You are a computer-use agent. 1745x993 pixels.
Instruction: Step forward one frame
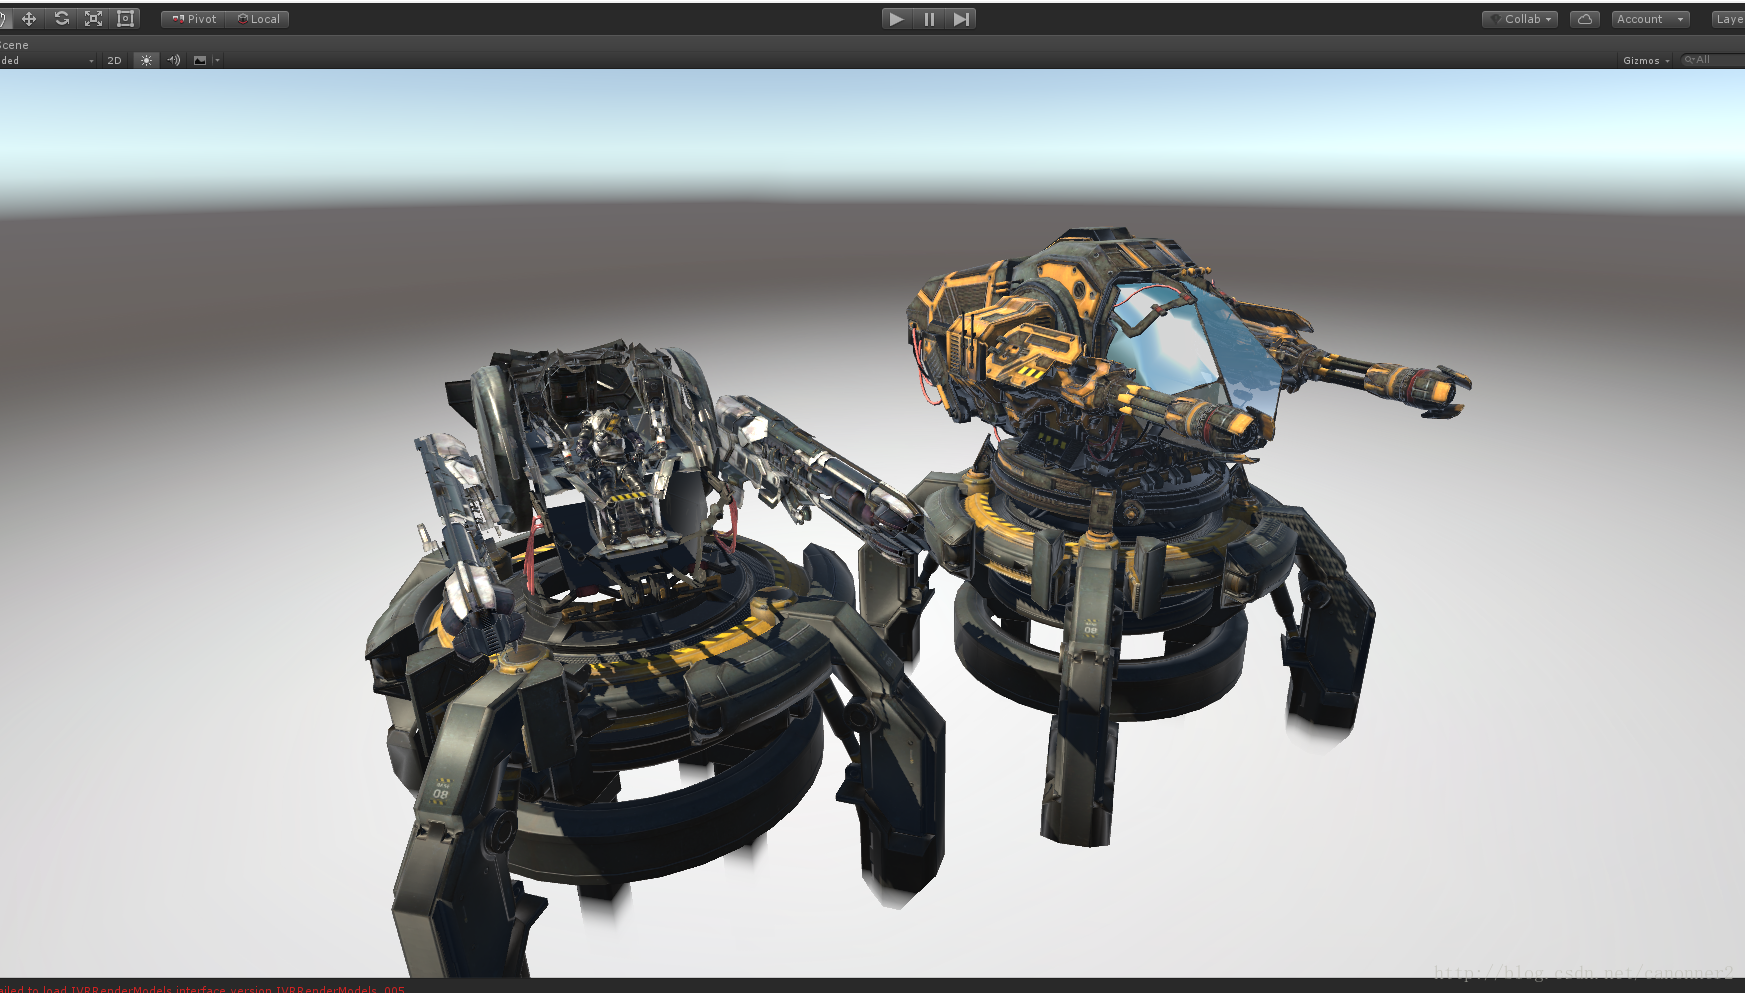961,19
